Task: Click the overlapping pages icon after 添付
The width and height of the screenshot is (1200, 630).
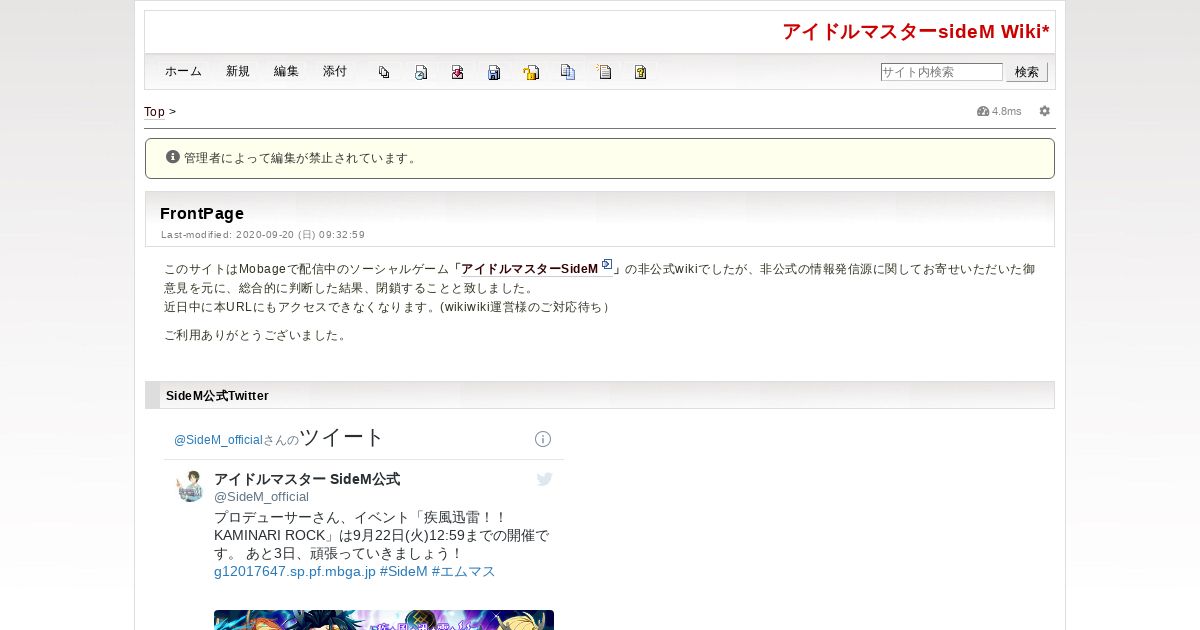Action: click(x=384, y=72)
